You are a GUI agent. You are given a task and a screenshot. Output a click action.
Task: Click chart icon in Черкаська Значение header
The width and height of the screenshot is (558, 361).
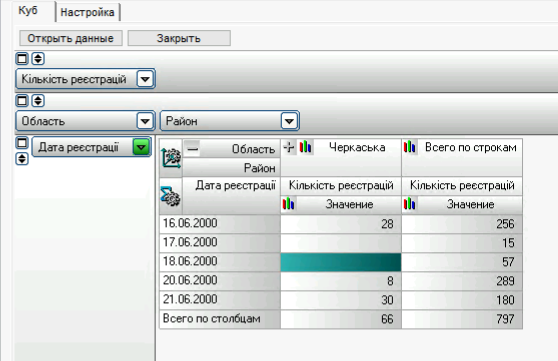(x=289, y=204)
